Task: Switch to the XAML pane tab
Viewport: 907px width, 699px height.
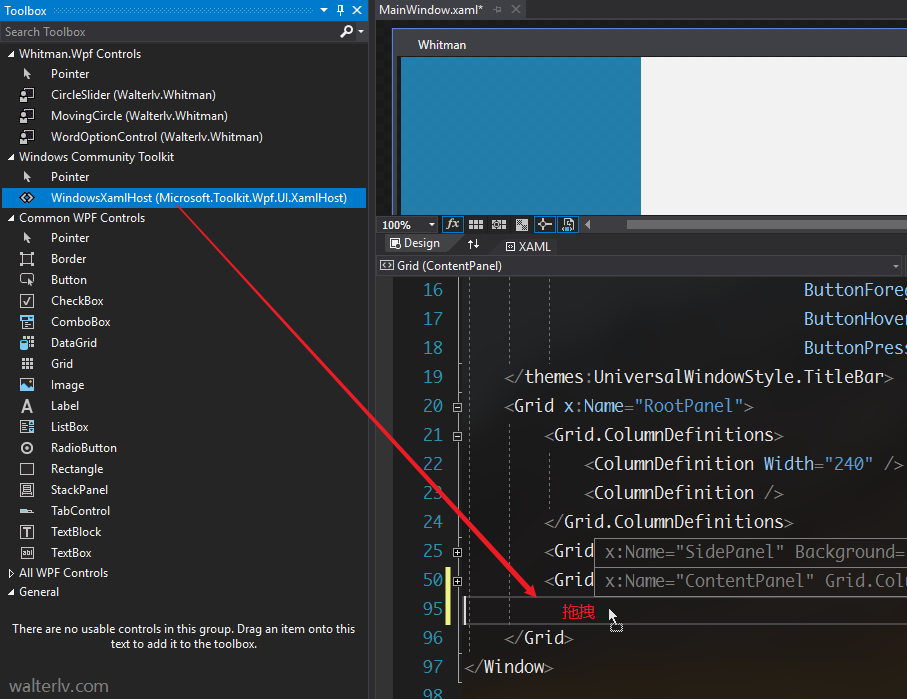Action: [528, 247]
